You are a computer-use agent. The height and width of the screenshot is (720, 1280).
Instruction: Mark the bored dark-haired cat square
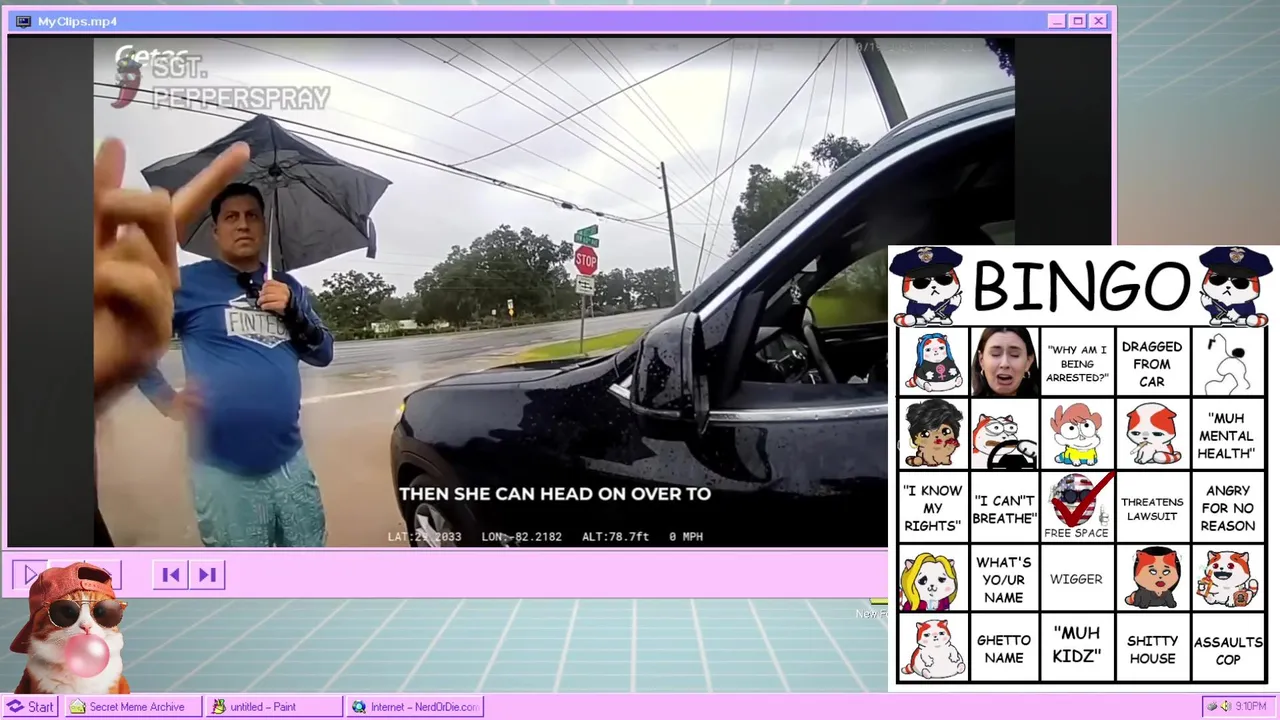click(x=1151, y=578)
